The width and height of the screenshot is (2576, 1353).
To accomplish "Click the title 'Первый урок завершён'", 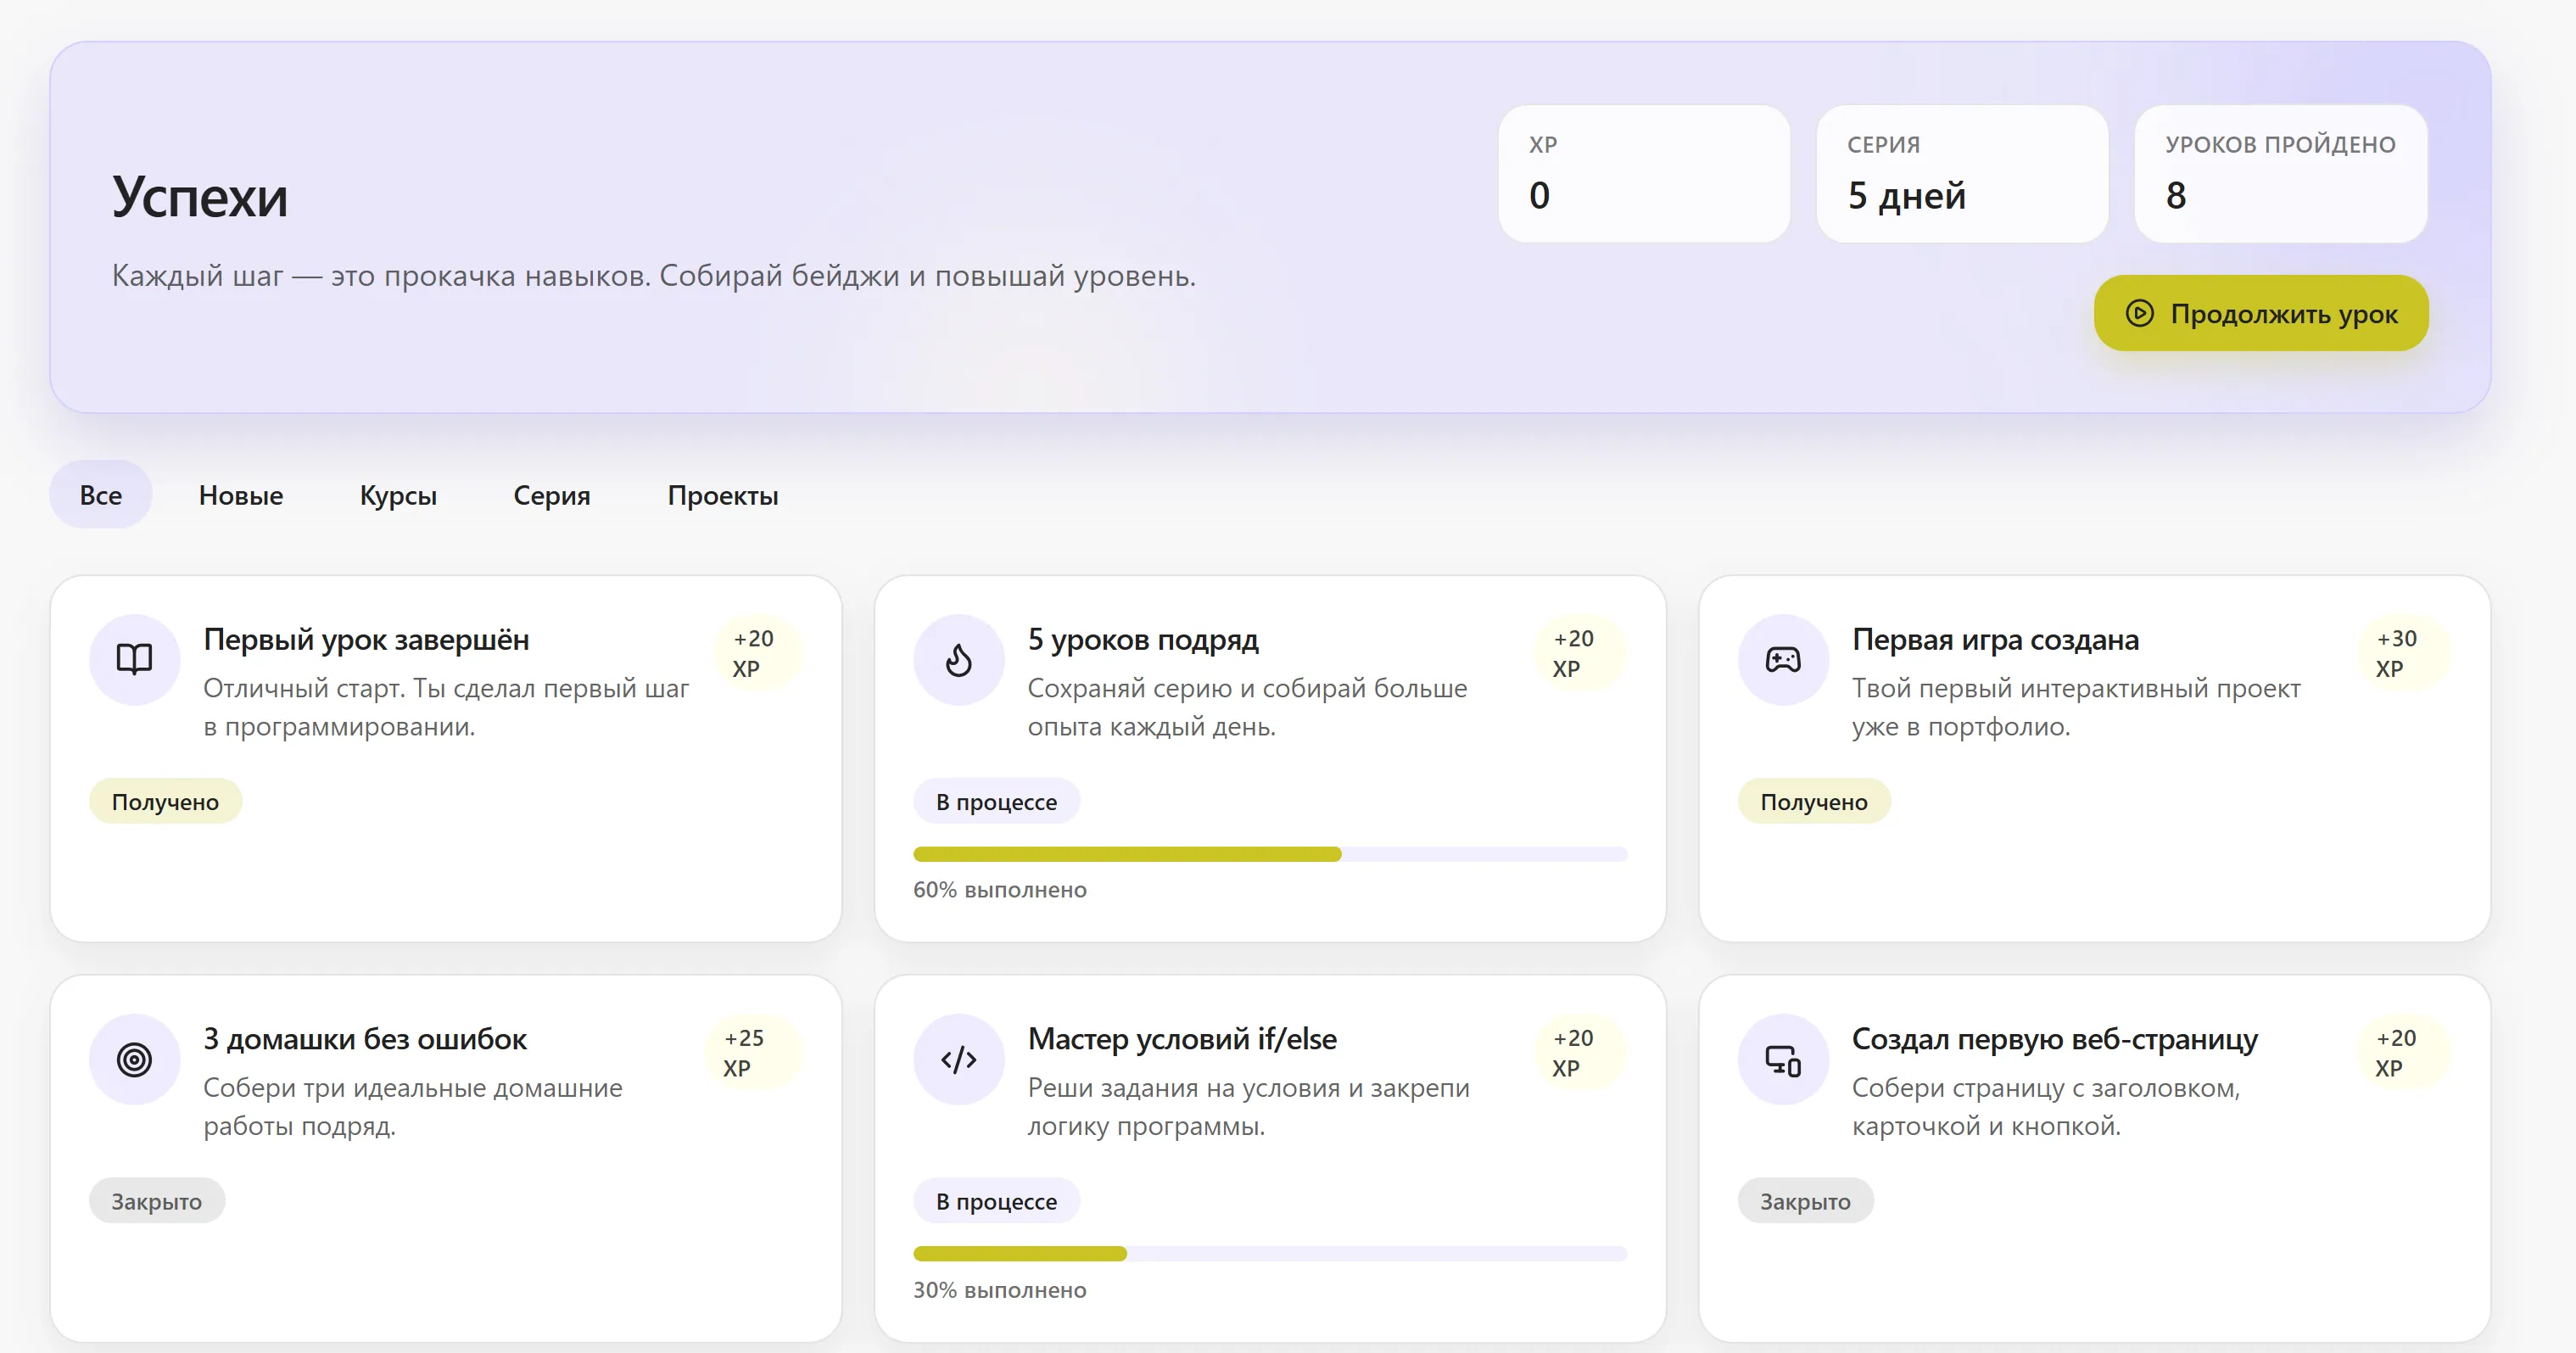I will pyautogui.click(x=366, y=639).
